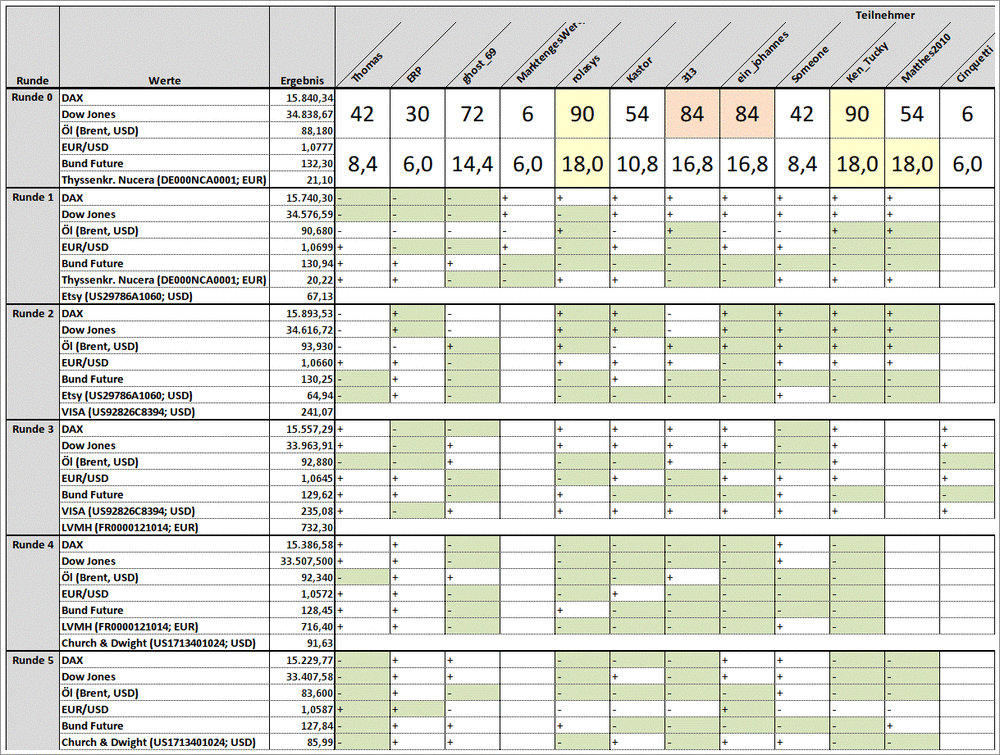Image resolution: width=1000 pixels, height=755 pixels.
Task: Click the yellow 90 cell under Ken_Tucky
Action: coord(857,114)
